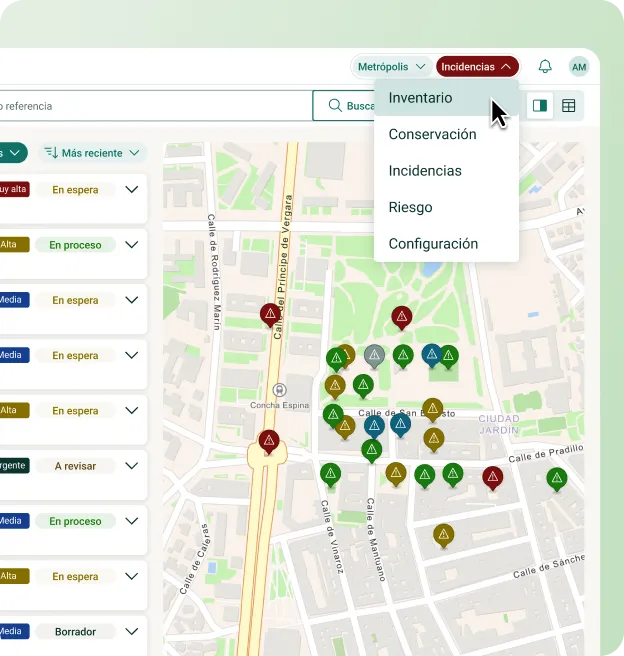Expand the first En espera row (muy alta)
The height and width of the screenshot is (656, 624).
pos(132,190)
